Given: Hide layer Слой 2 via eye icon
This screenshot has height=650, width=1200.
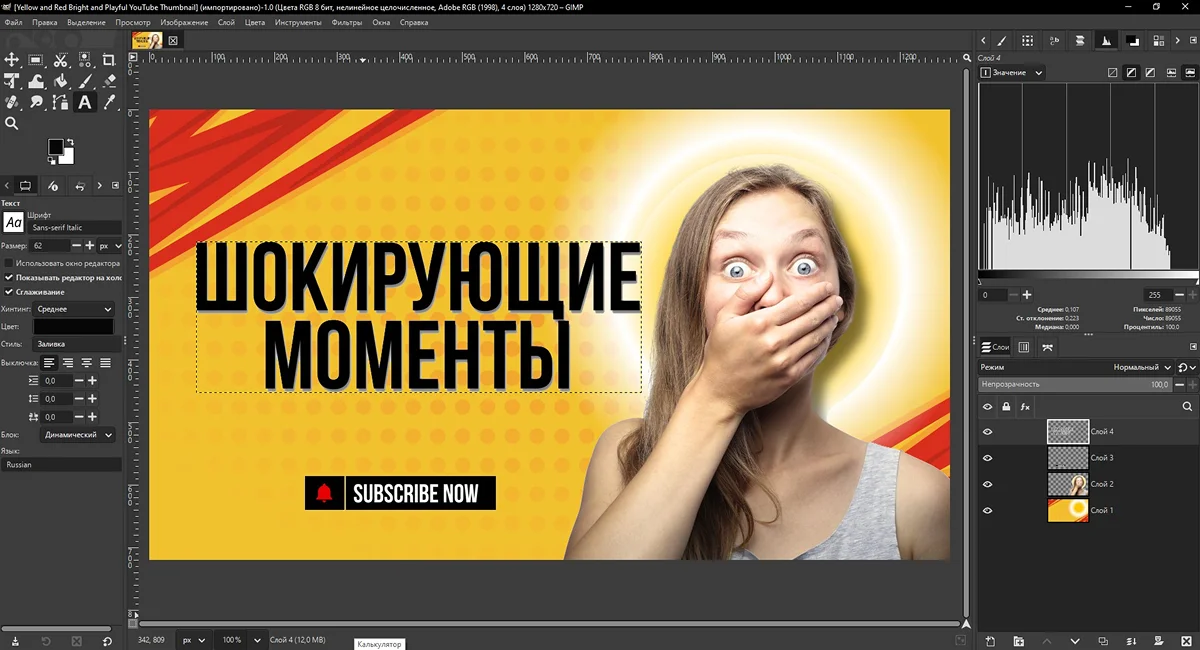Looking at the screenshot, I should tap(988, 484).
